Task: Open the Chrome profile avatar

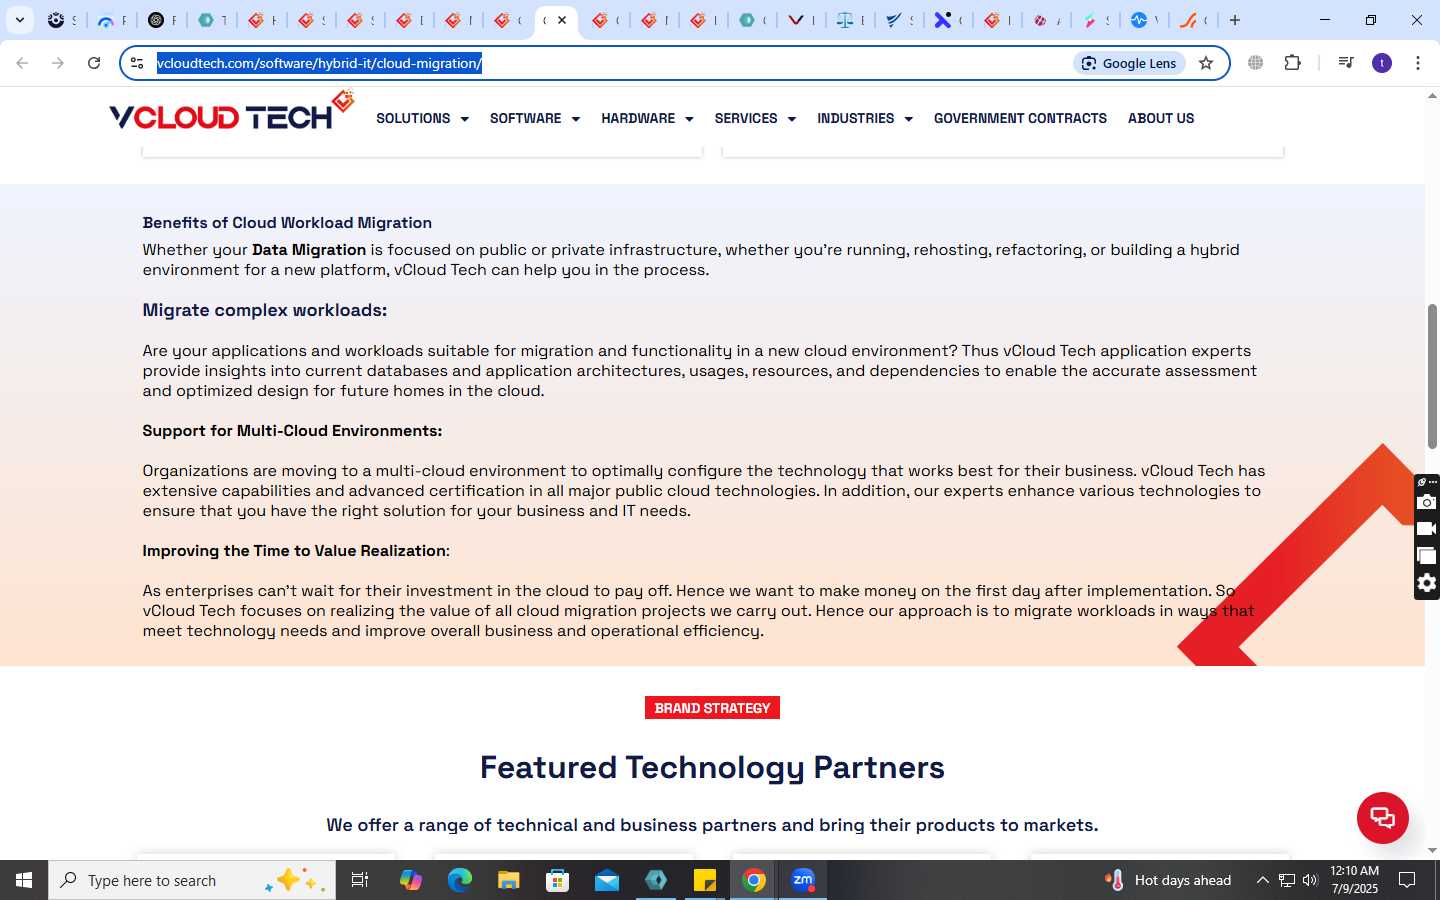Action: pos(1382,63)
